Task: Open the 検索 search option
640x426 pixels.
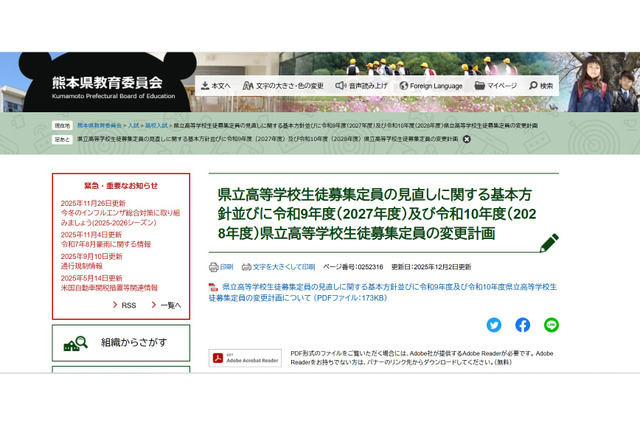Action: click(541, 86)
